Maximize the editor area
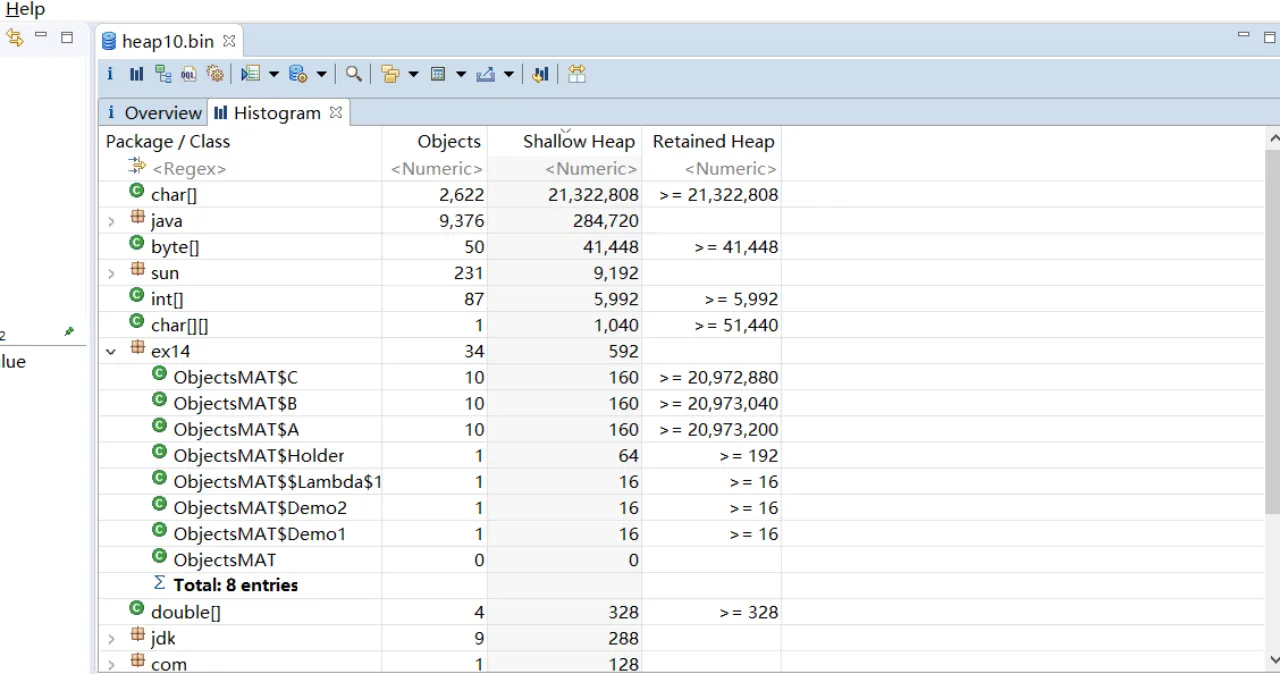Viewport: 1280px width, 674px height. [x=1270, y=37]
